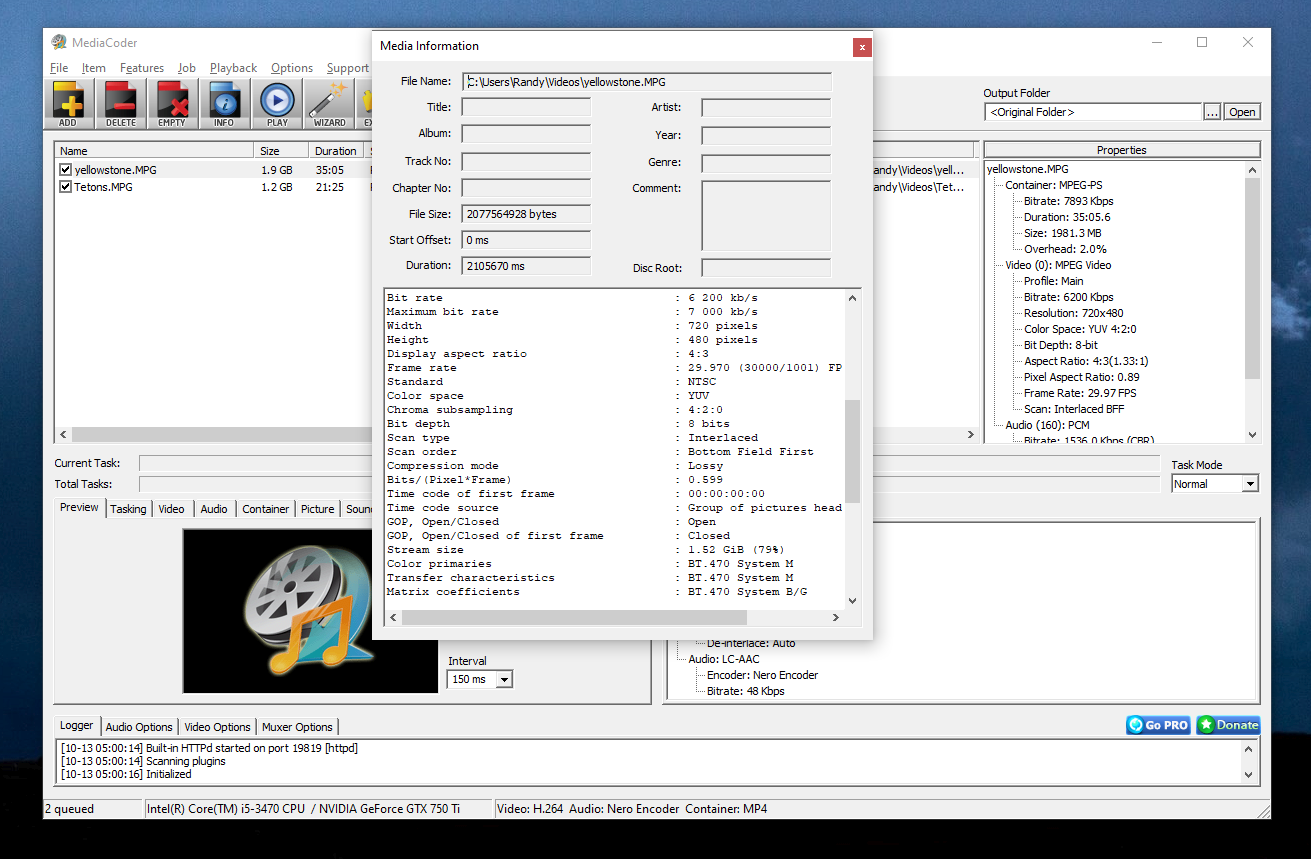Click the Properties tree scroll down arrow

tap(1253, 434)
